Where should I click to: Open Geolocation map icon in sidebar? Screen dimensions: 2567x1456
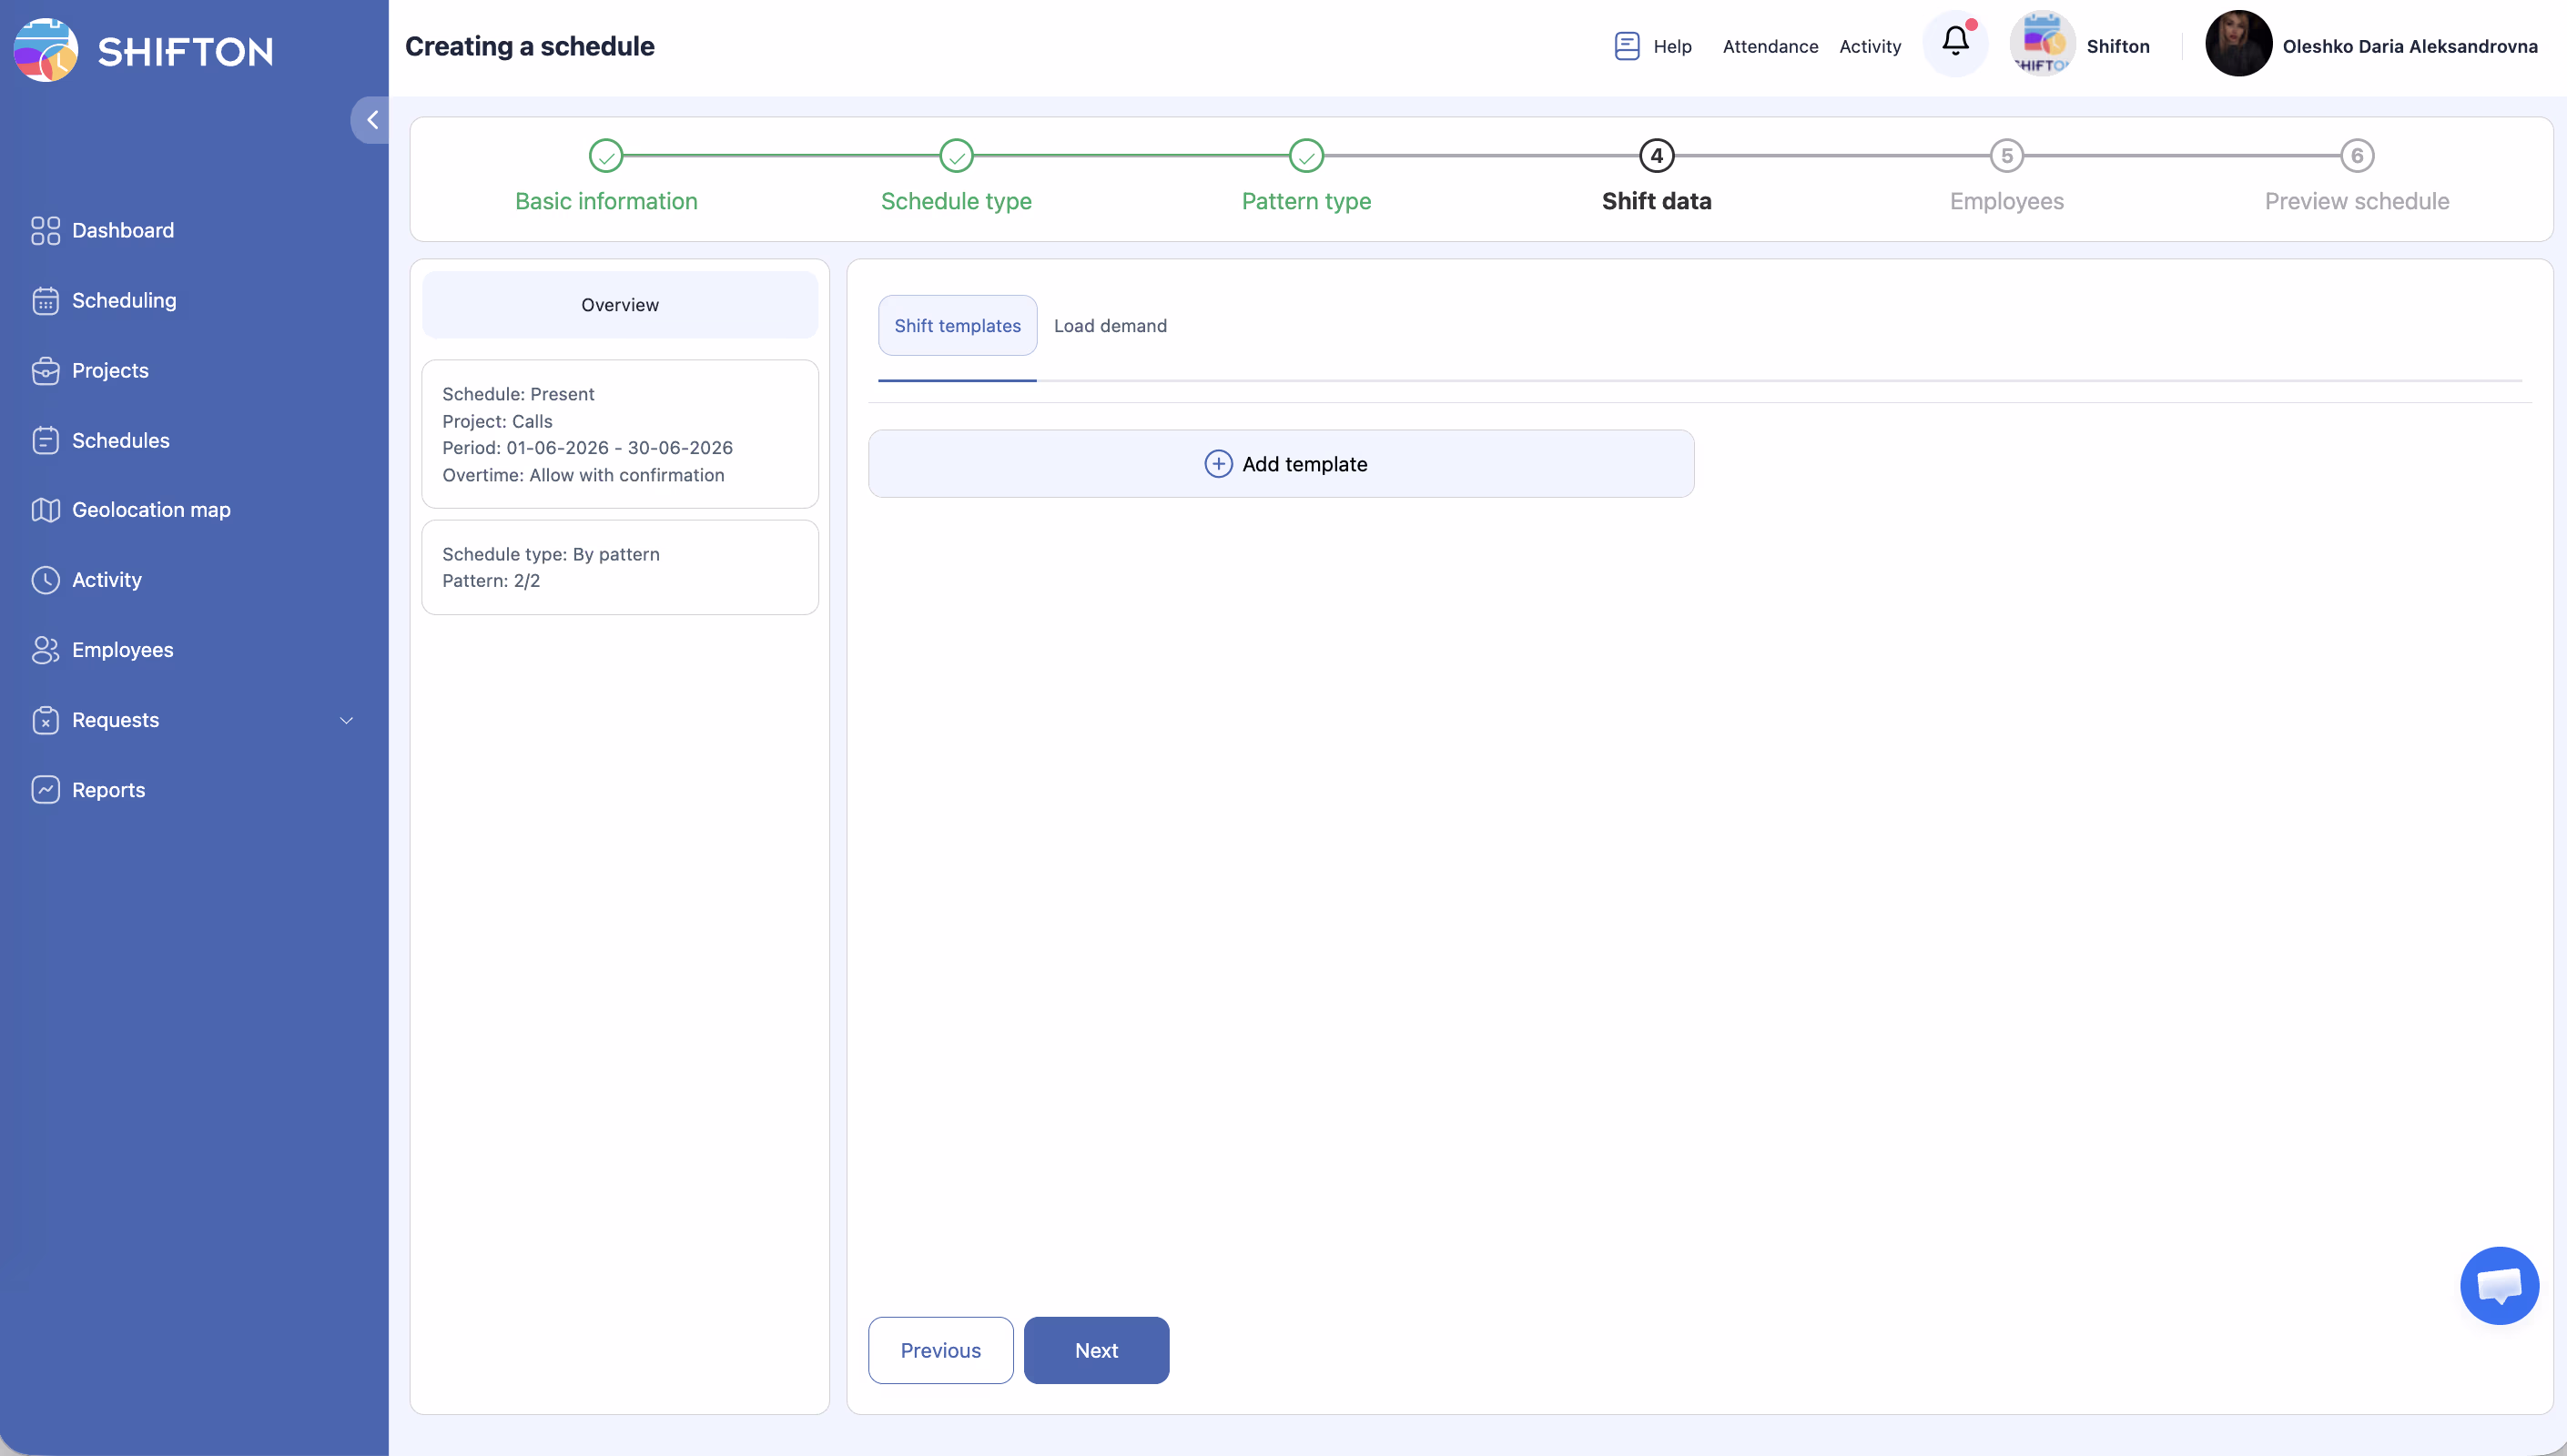coord(45,510)
